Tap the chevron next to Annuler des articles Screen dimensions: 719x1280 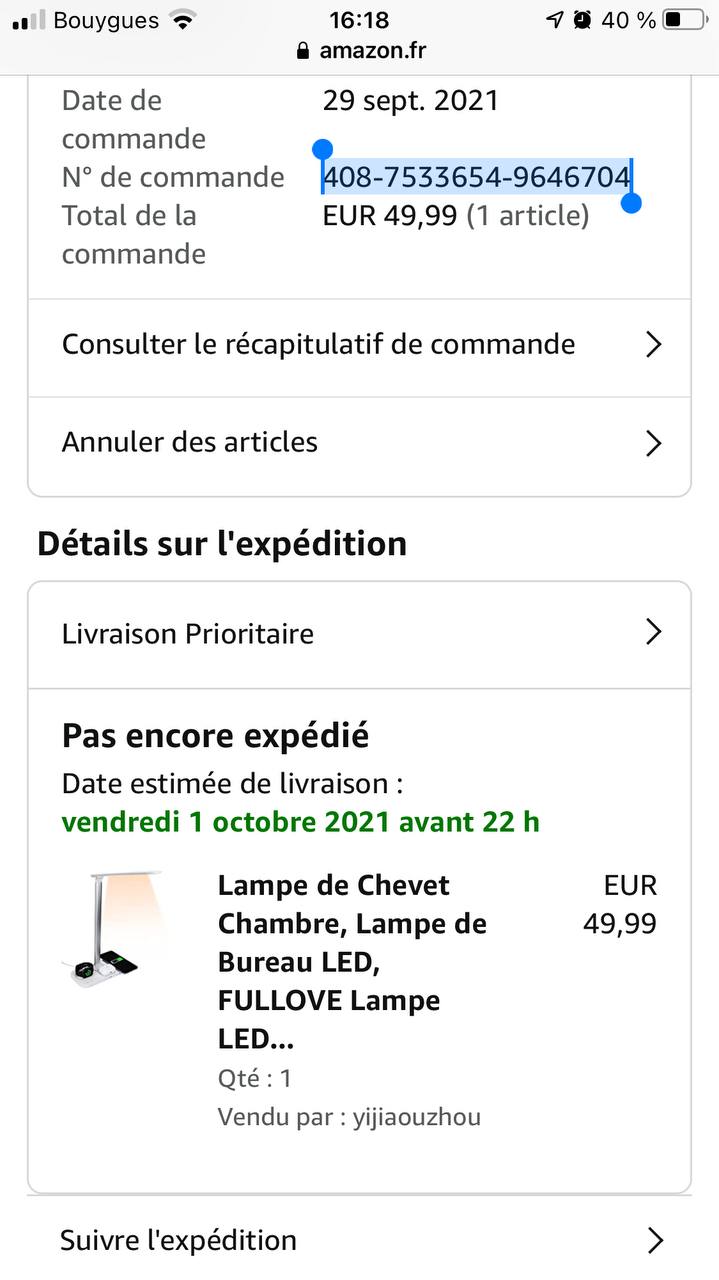click(x=654, y=443)
